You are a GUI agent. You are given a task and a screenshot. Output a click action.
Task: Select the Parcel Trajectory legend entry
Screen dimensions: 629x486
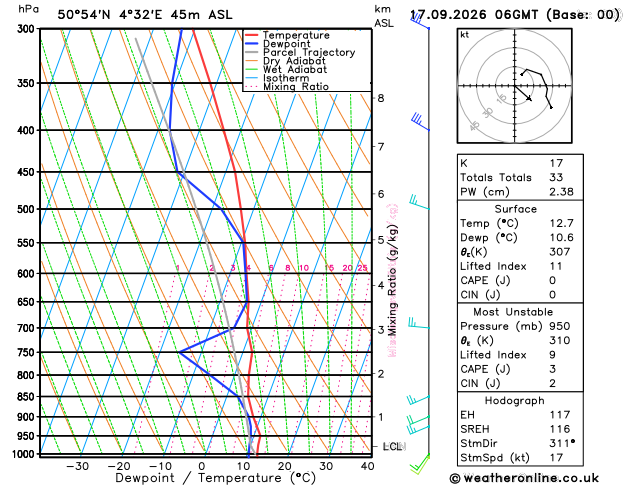(x=300, y=53)
